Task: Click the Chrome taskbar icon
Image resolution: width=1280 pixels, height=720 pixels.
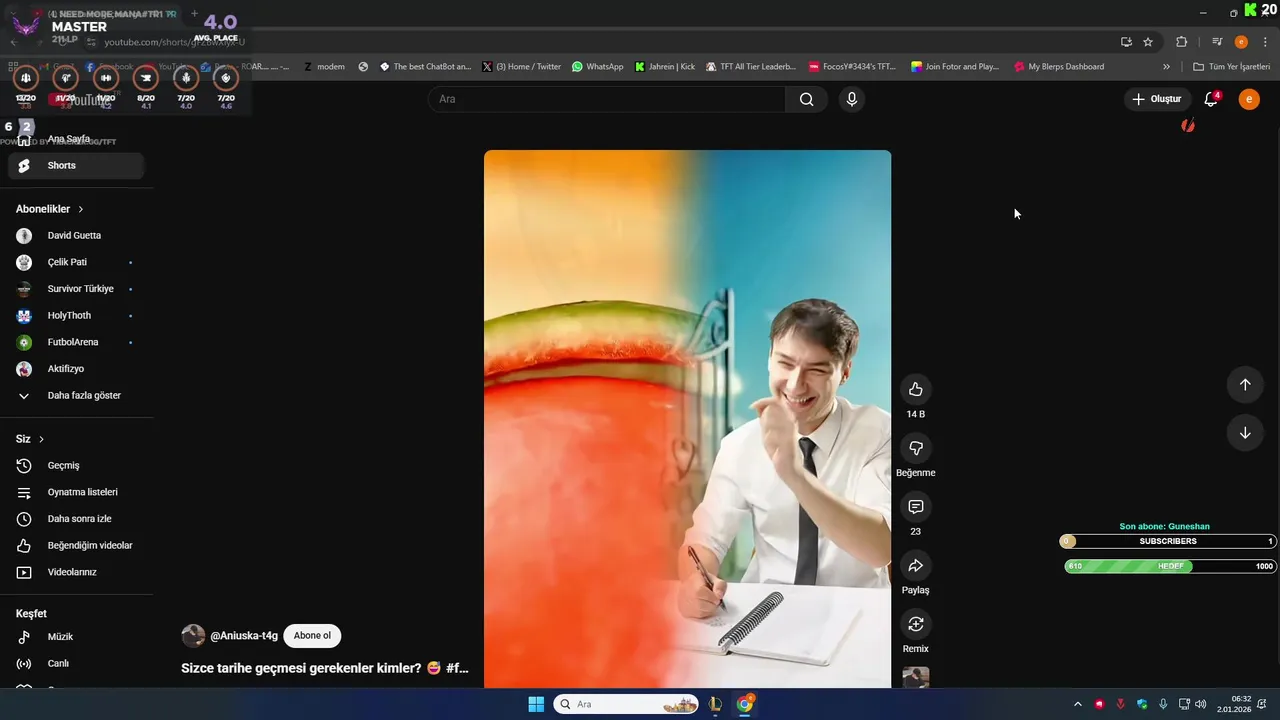Action: click(745, 704)
